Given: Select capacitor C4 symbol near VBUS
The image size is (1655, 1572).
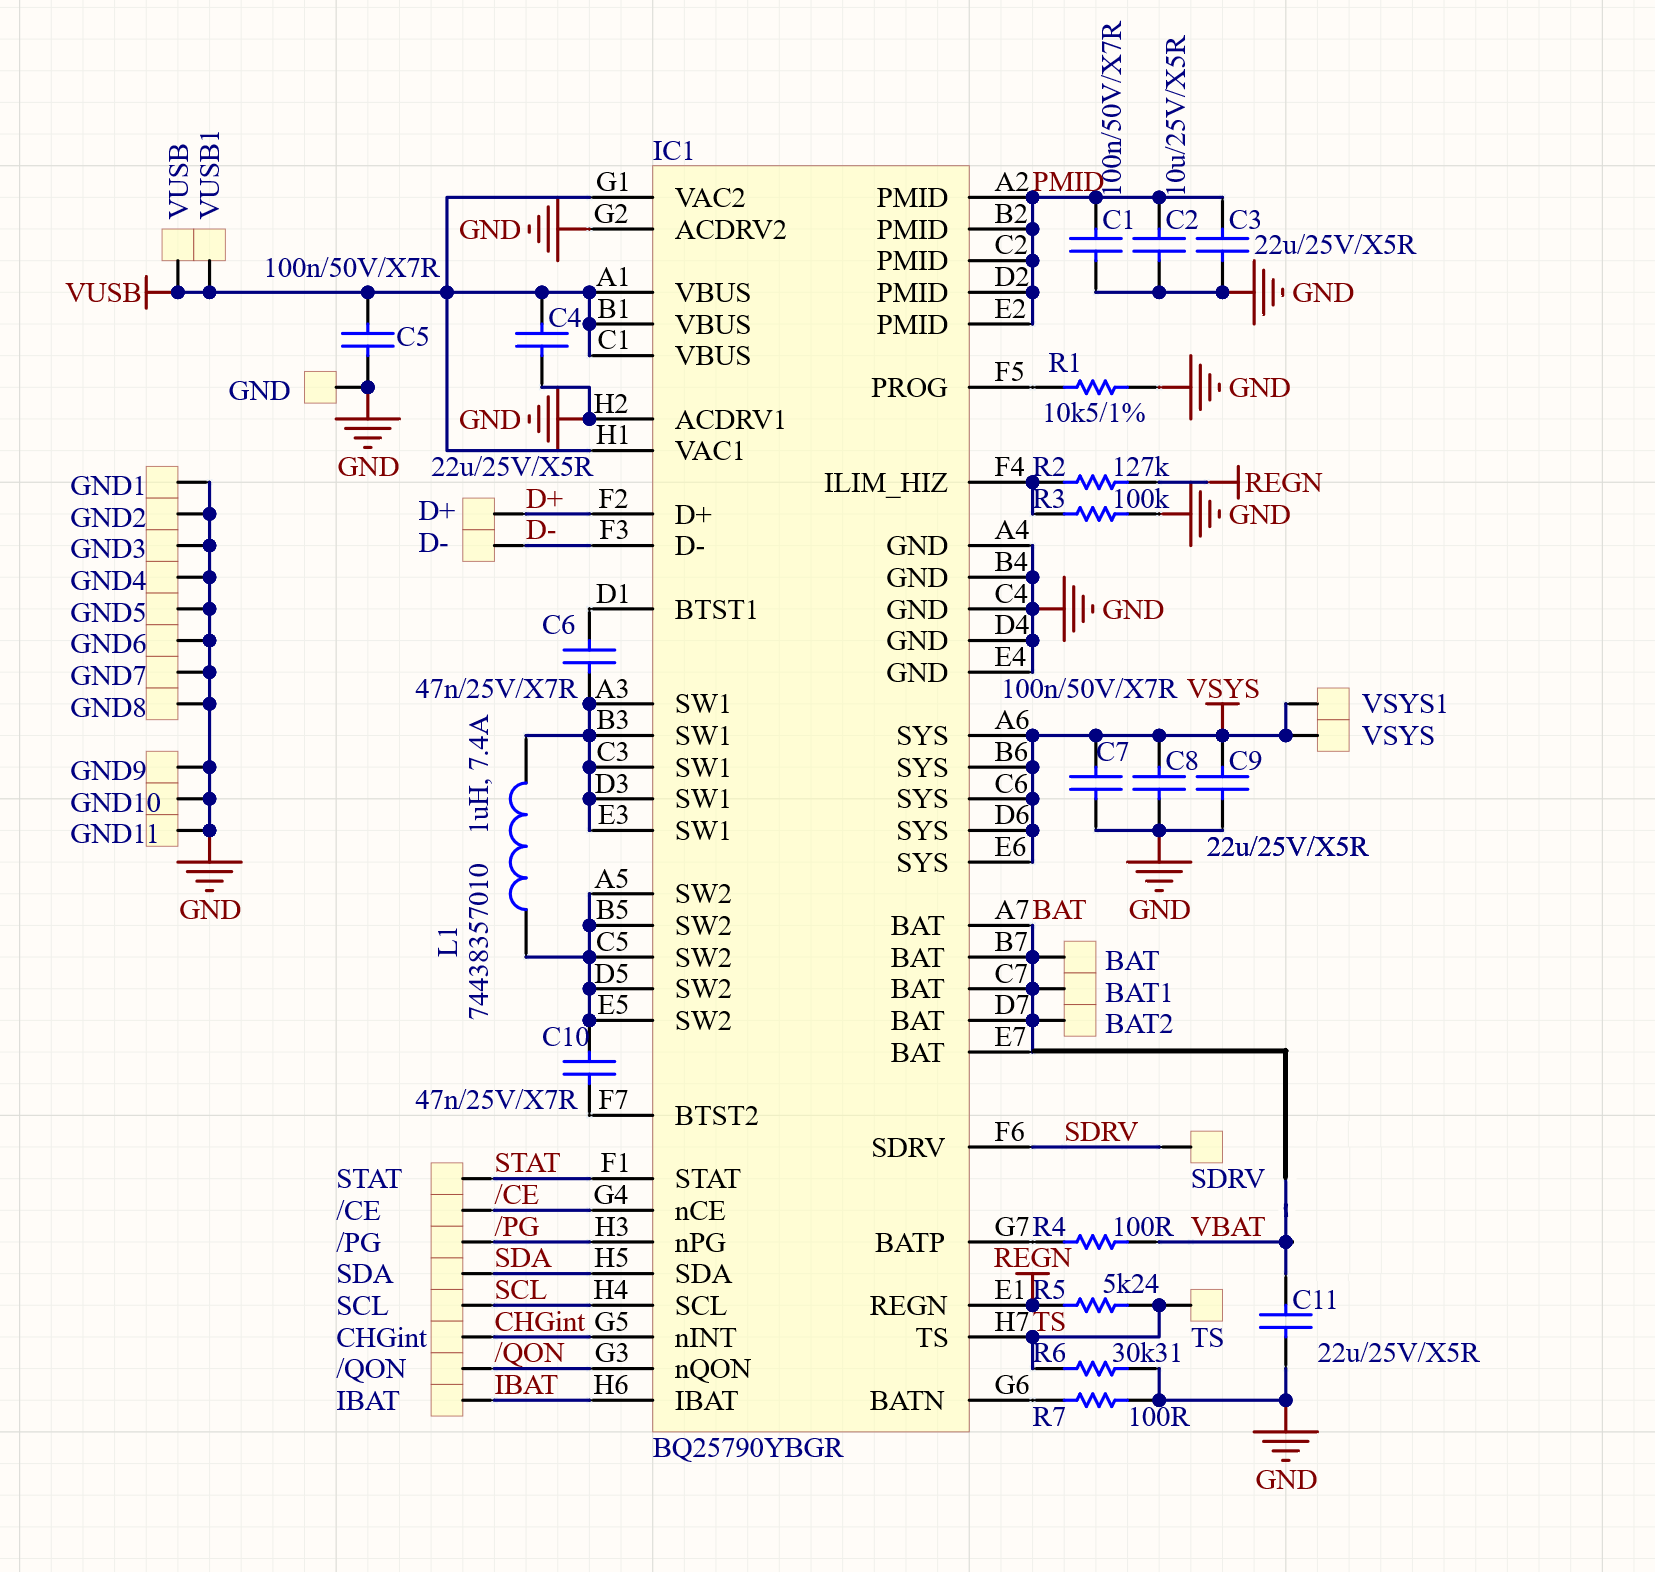Looking at the screenshot, I should pos(541,340).
